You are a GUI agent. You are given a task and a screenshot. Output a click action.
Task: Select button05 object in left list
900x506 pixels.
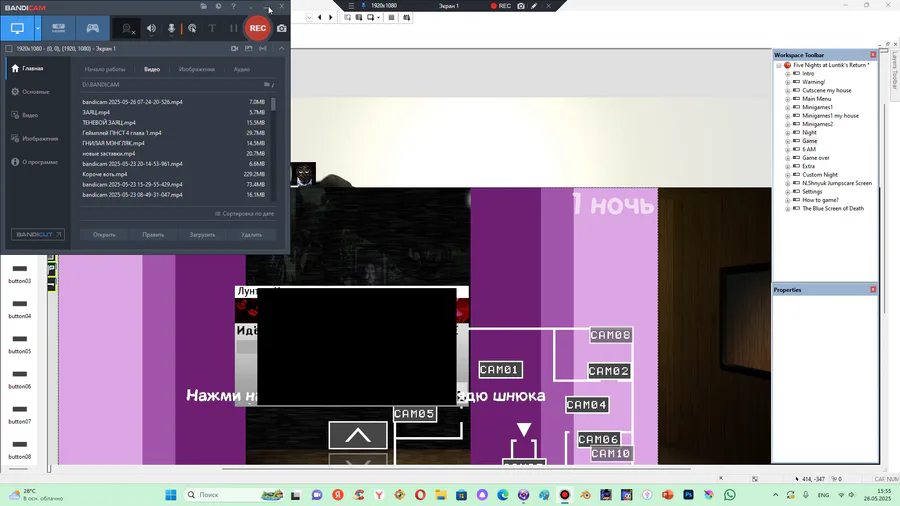(20, 344)
